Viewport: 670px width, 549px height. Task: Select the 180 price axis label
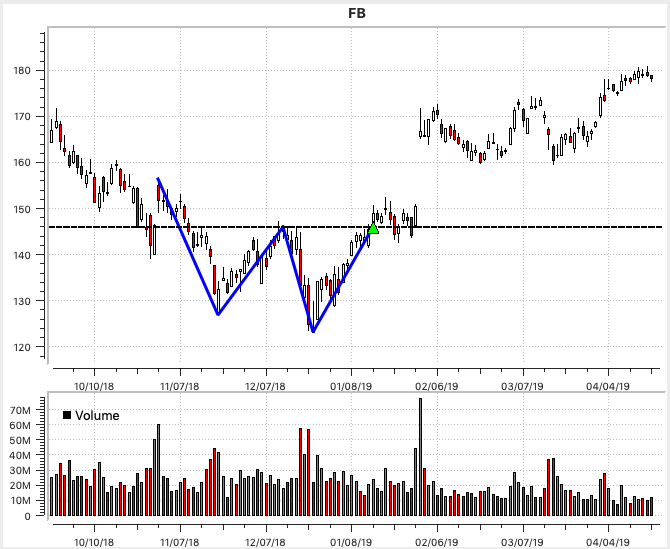[x=22, y=70]
